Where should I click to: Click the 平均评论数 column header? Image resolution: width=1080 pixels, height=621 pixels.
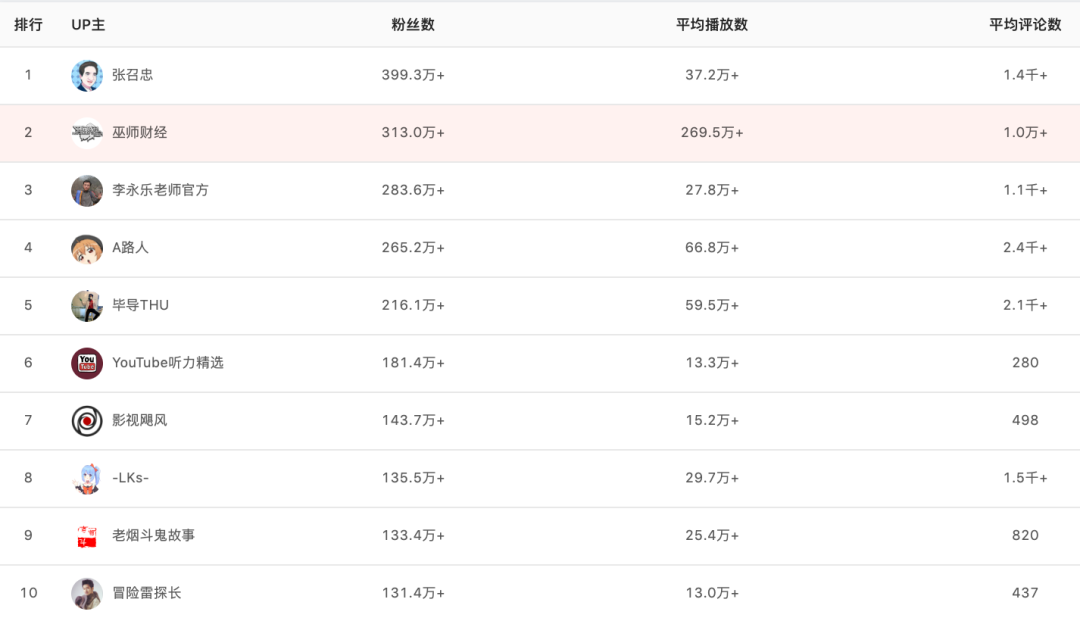(x=1025, y=25)
